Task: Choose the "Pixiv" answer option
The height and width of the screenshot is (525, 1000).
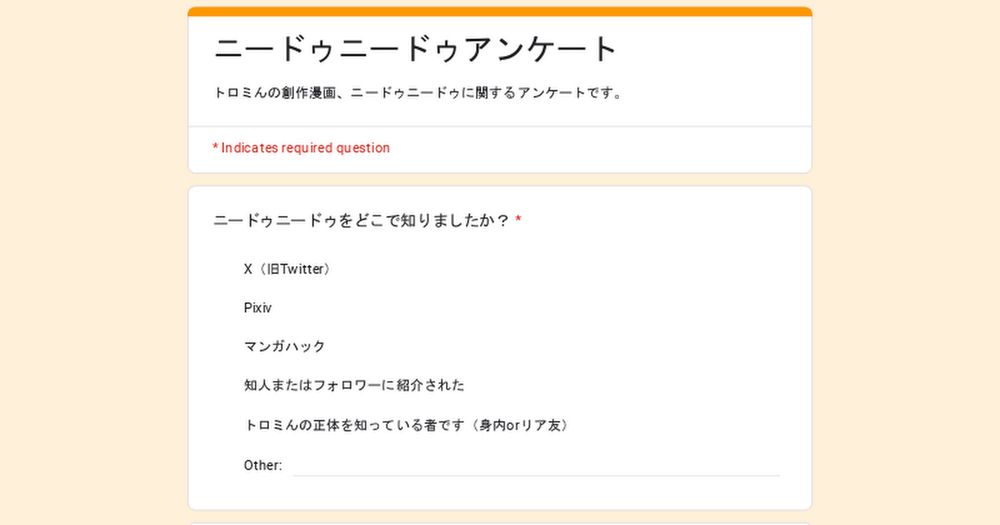Action: [258, 308]
